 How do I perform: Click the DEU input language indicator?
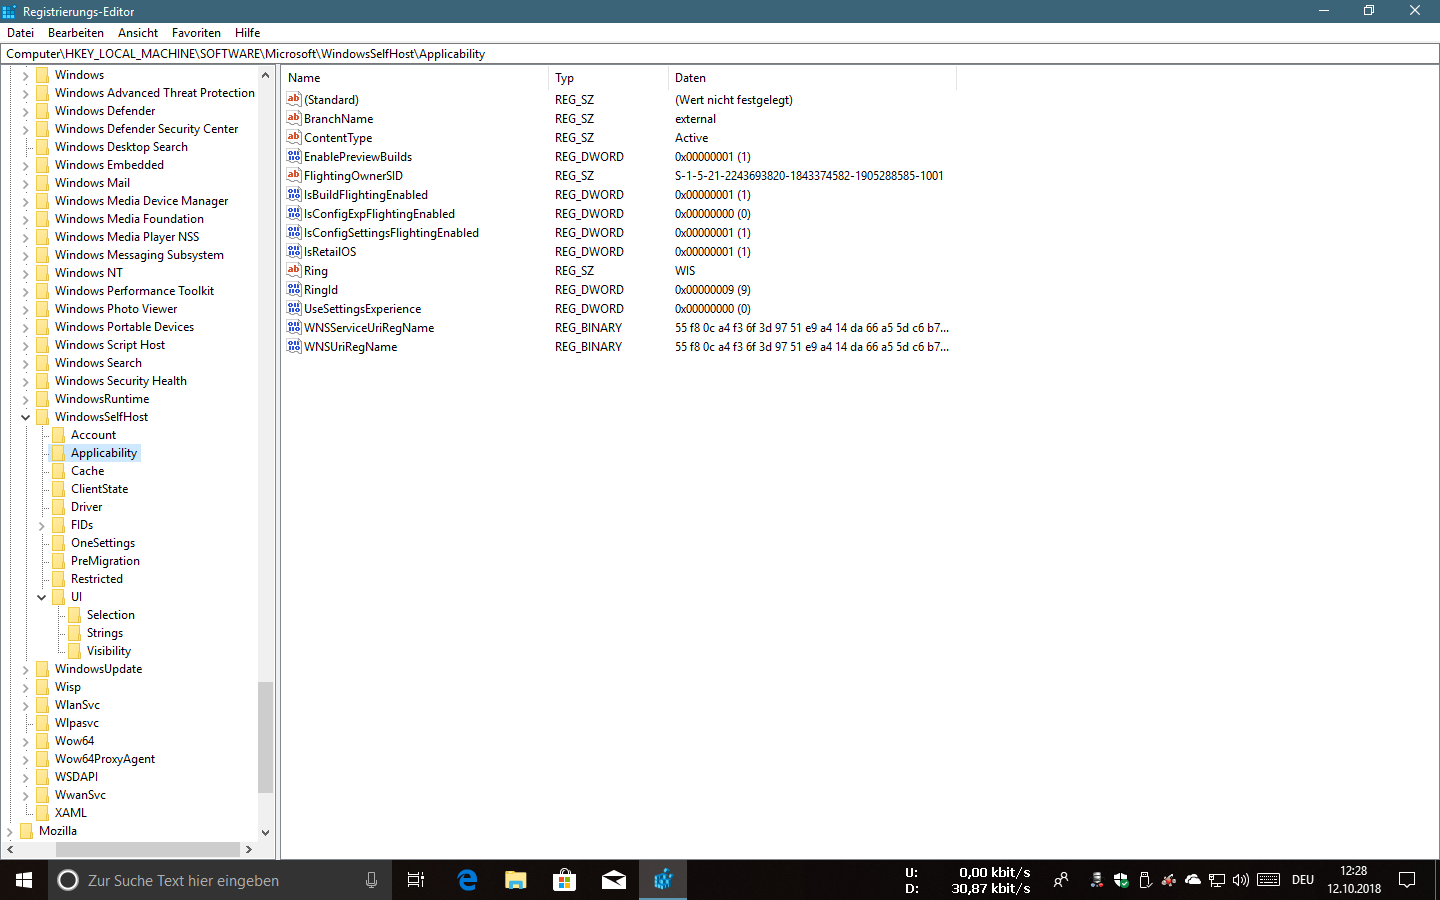tap(1303, 880)
